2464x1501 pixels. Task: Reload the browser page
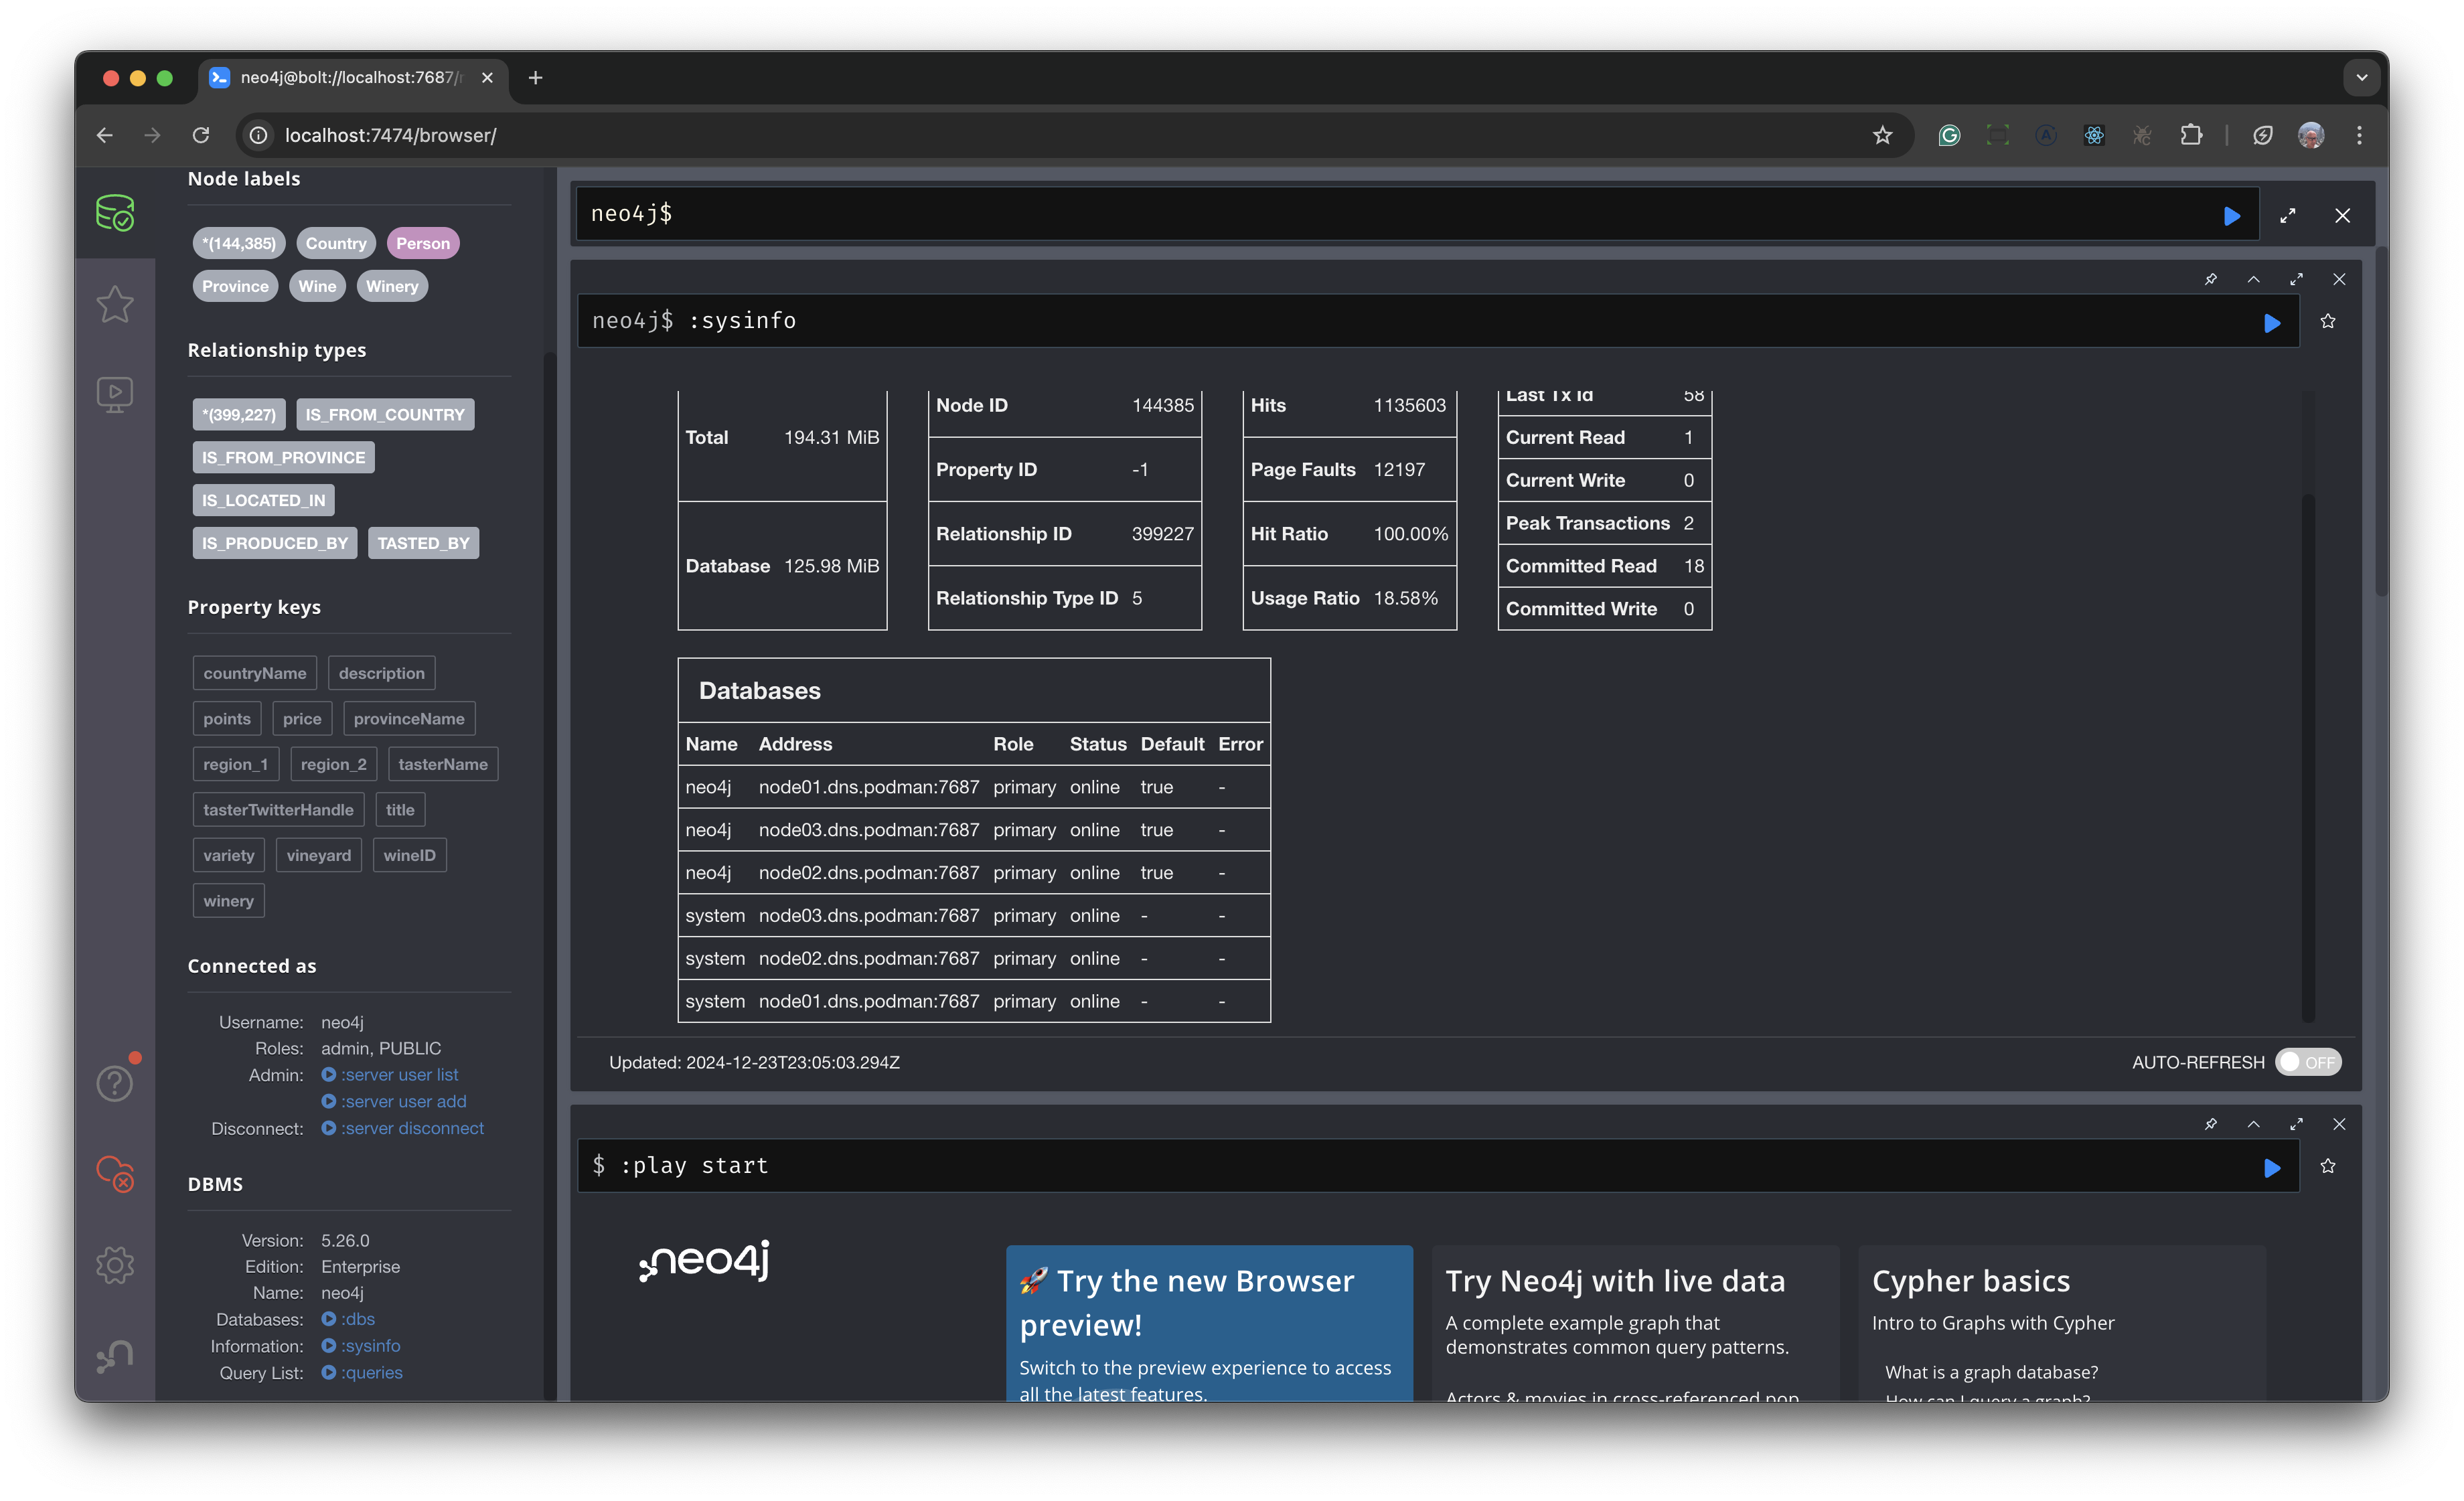pos(200,135)
